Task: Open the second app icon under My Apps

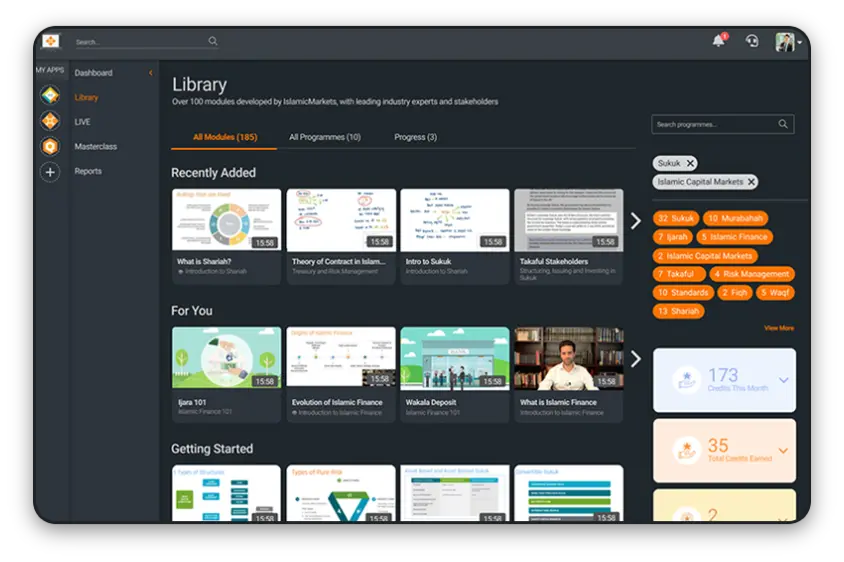Action: (50, 121)
